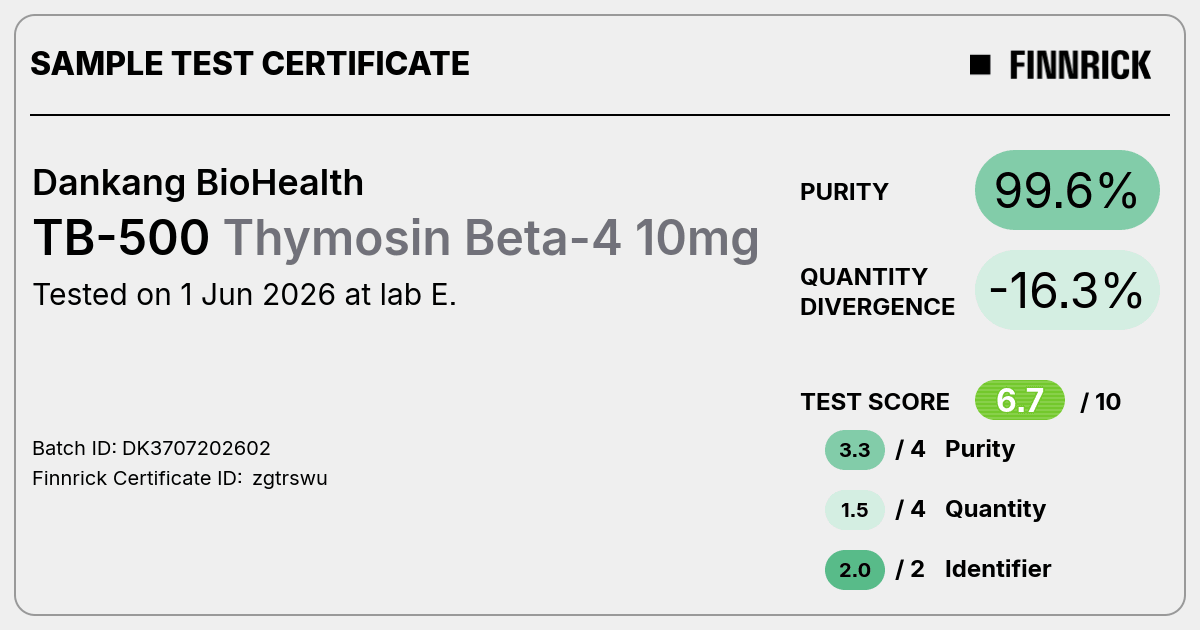Screen dimensions: 1200x630
Task: Select the -16.3% quantity divergence badge
Action: click(x=1067, y=291)
